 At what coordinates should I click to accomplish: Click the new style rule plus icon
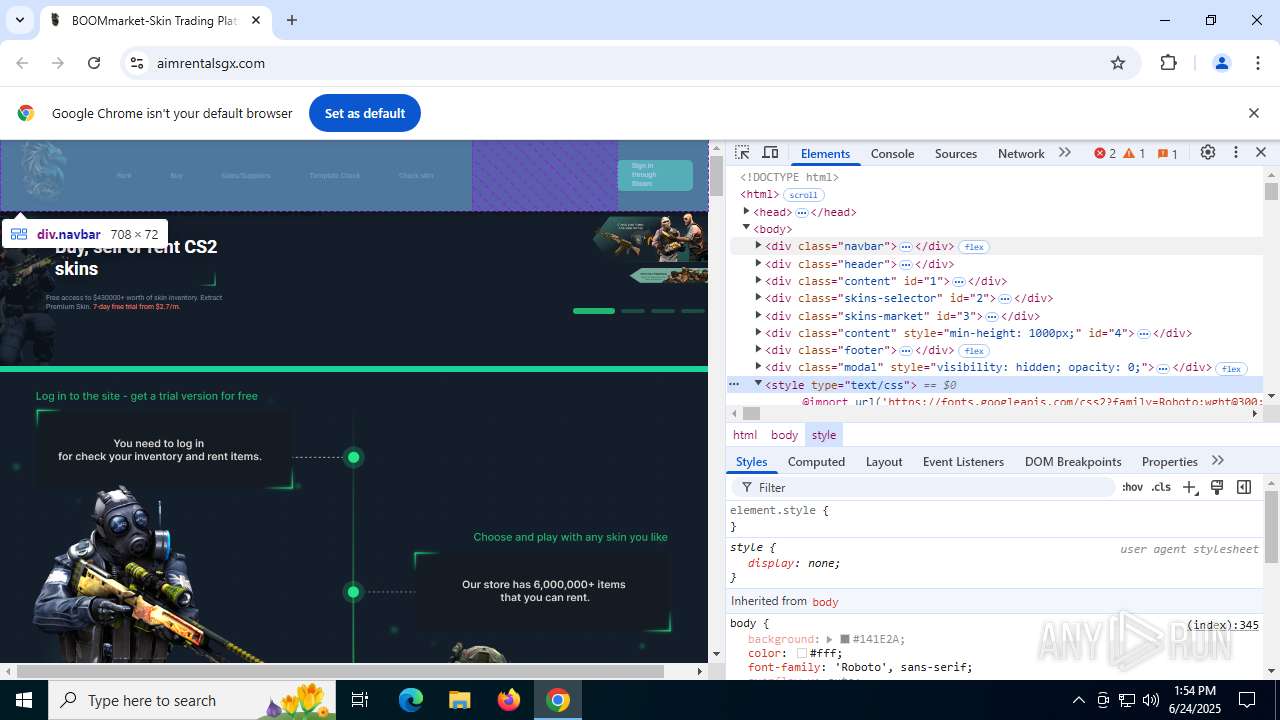(1189, 487)
